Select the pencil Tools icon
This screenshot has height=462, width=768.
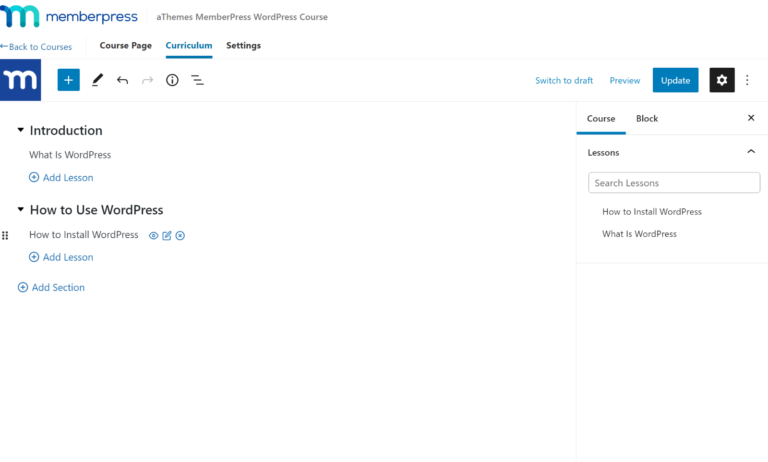coord(97,80)
